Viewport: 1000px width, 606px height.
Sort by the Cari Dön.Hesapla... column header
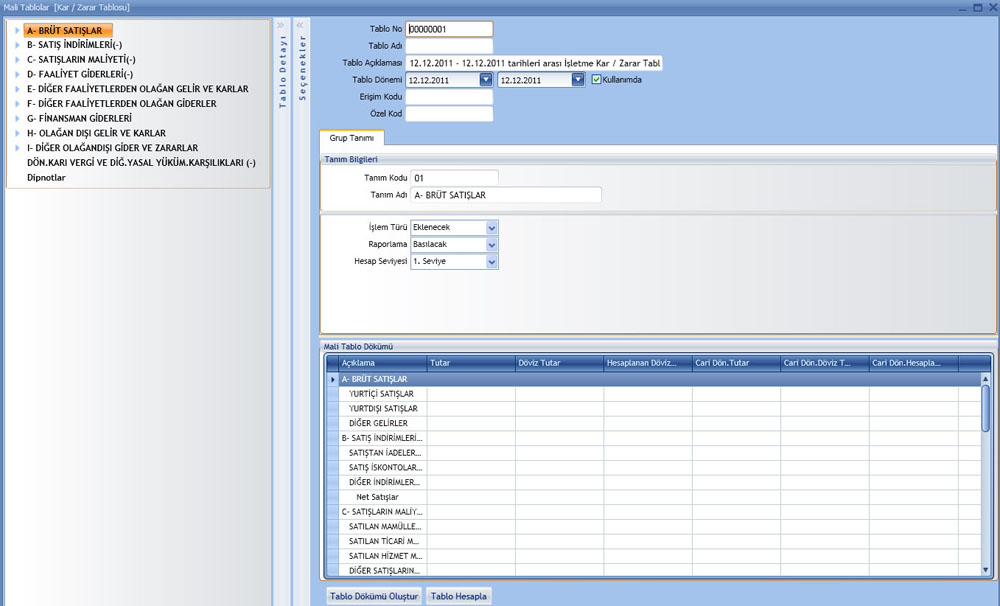[914, 363]
